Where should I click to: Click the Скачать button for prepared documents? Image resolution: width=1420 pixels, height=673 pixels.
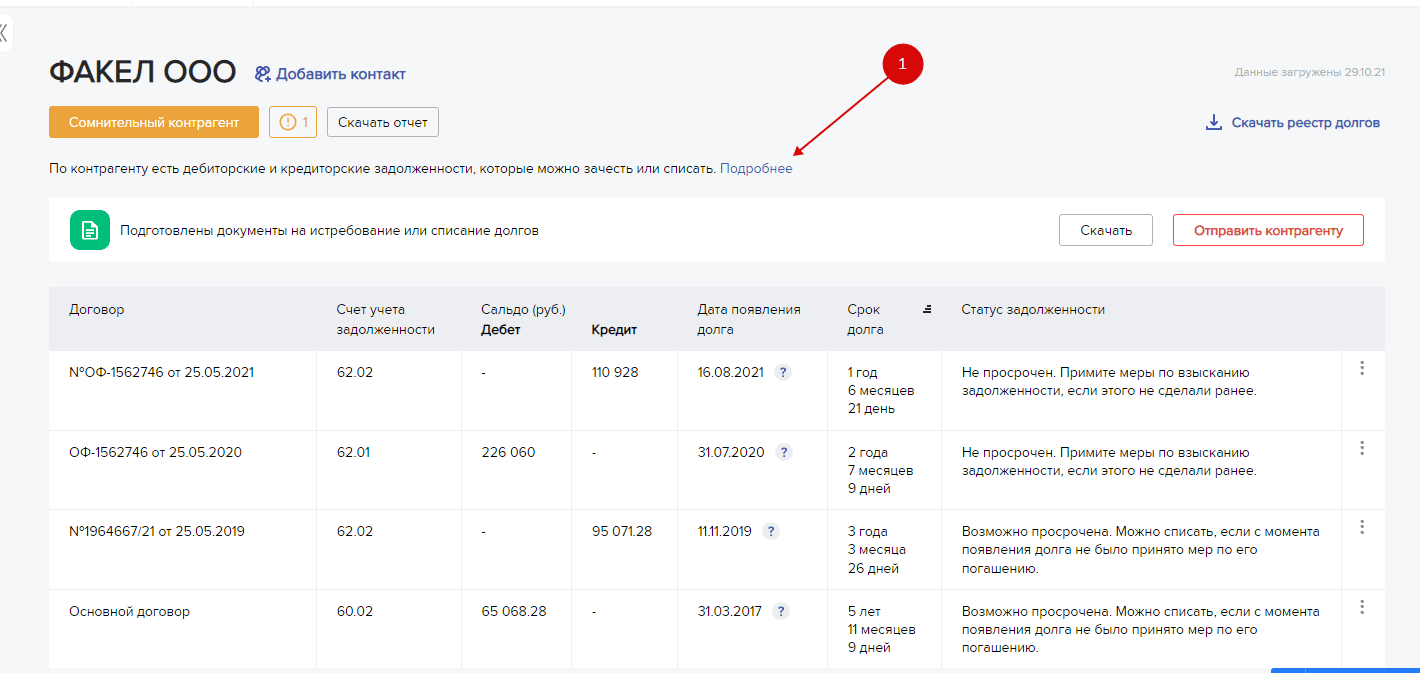(1105, 230)
